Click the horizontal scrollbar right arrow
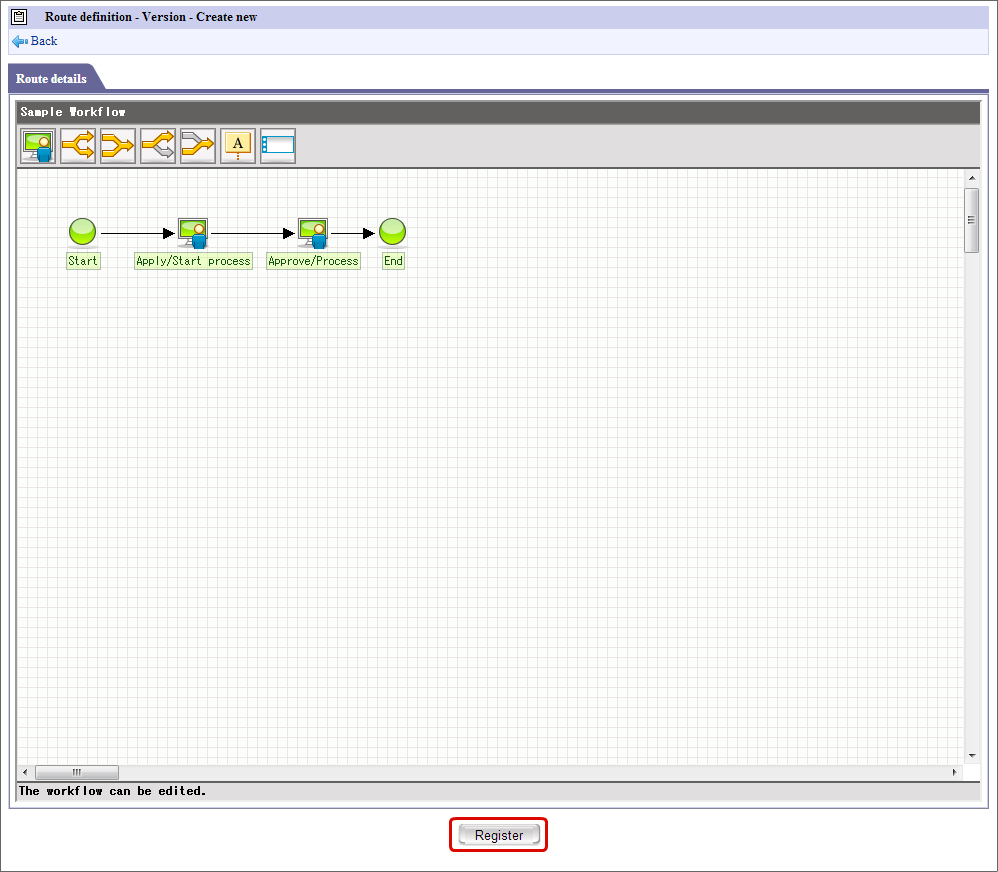This screenshot has height=872, width=998. click(x=954, y=772)
